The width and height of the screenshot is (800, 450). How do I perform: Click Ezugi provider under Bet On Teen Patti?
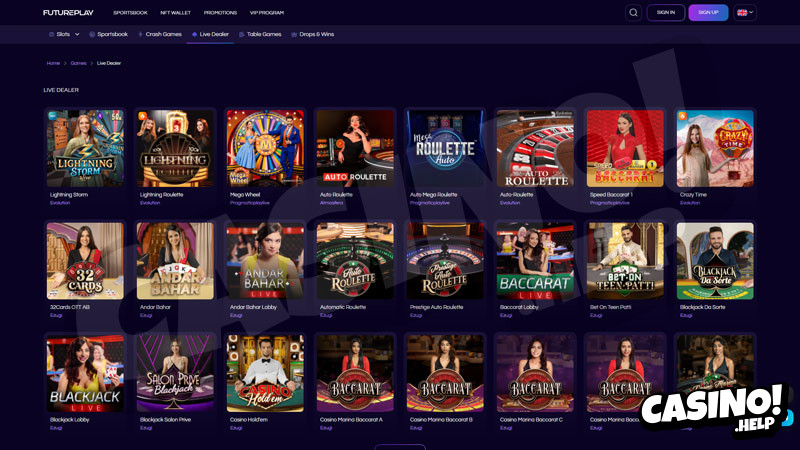coord(595,315)
